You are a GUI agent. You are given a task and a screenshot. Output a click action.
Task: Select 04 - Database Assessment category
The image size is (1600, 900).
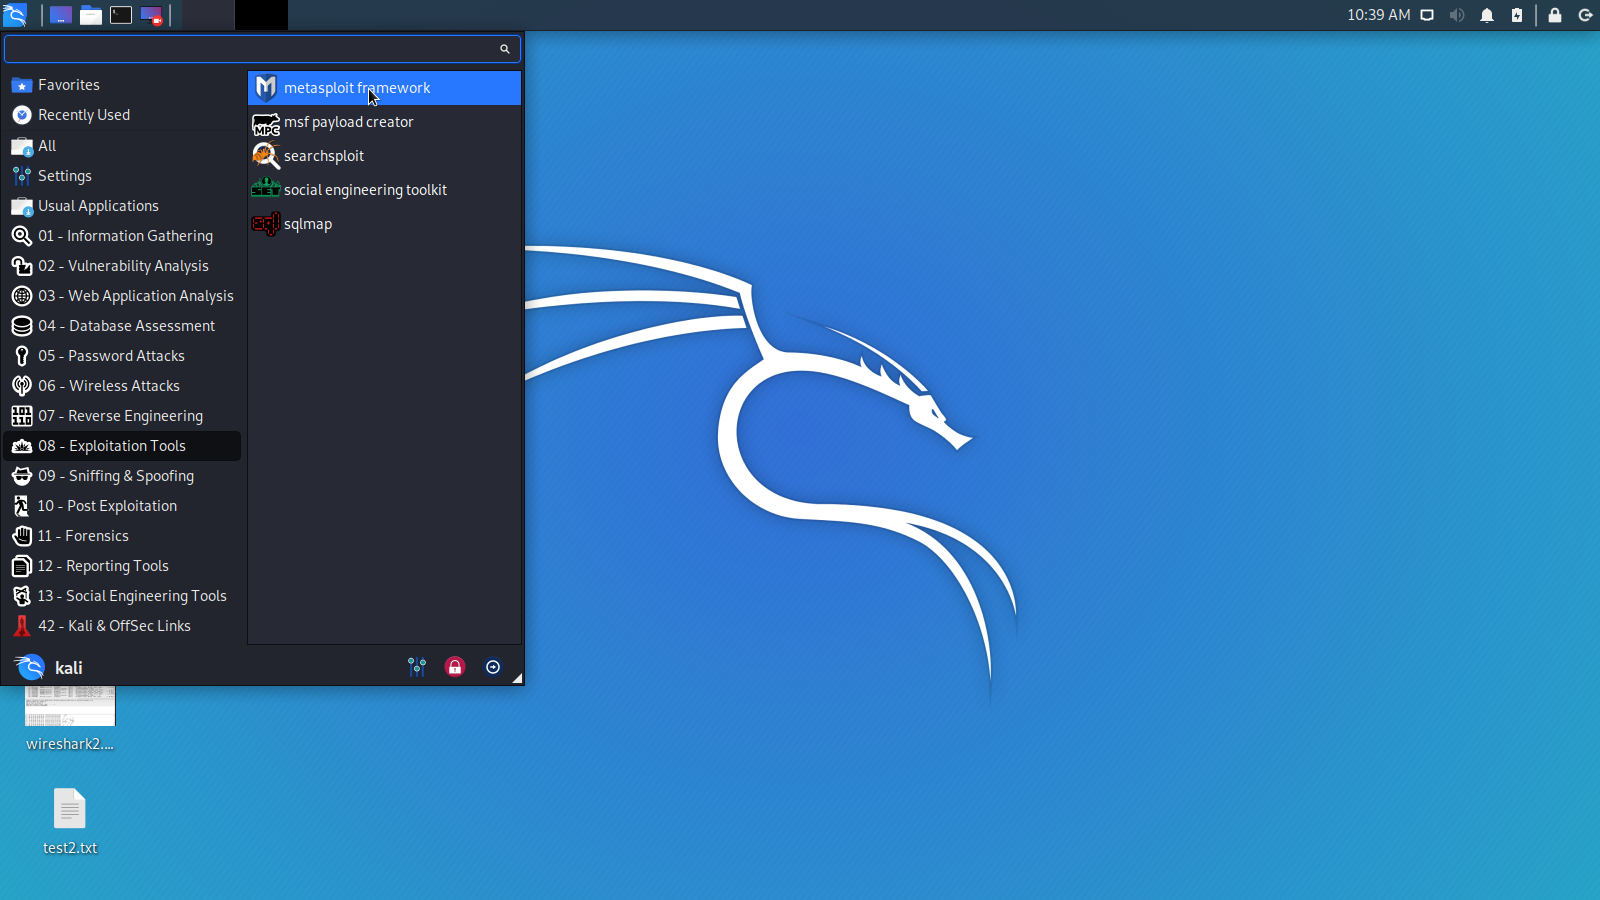122,326
